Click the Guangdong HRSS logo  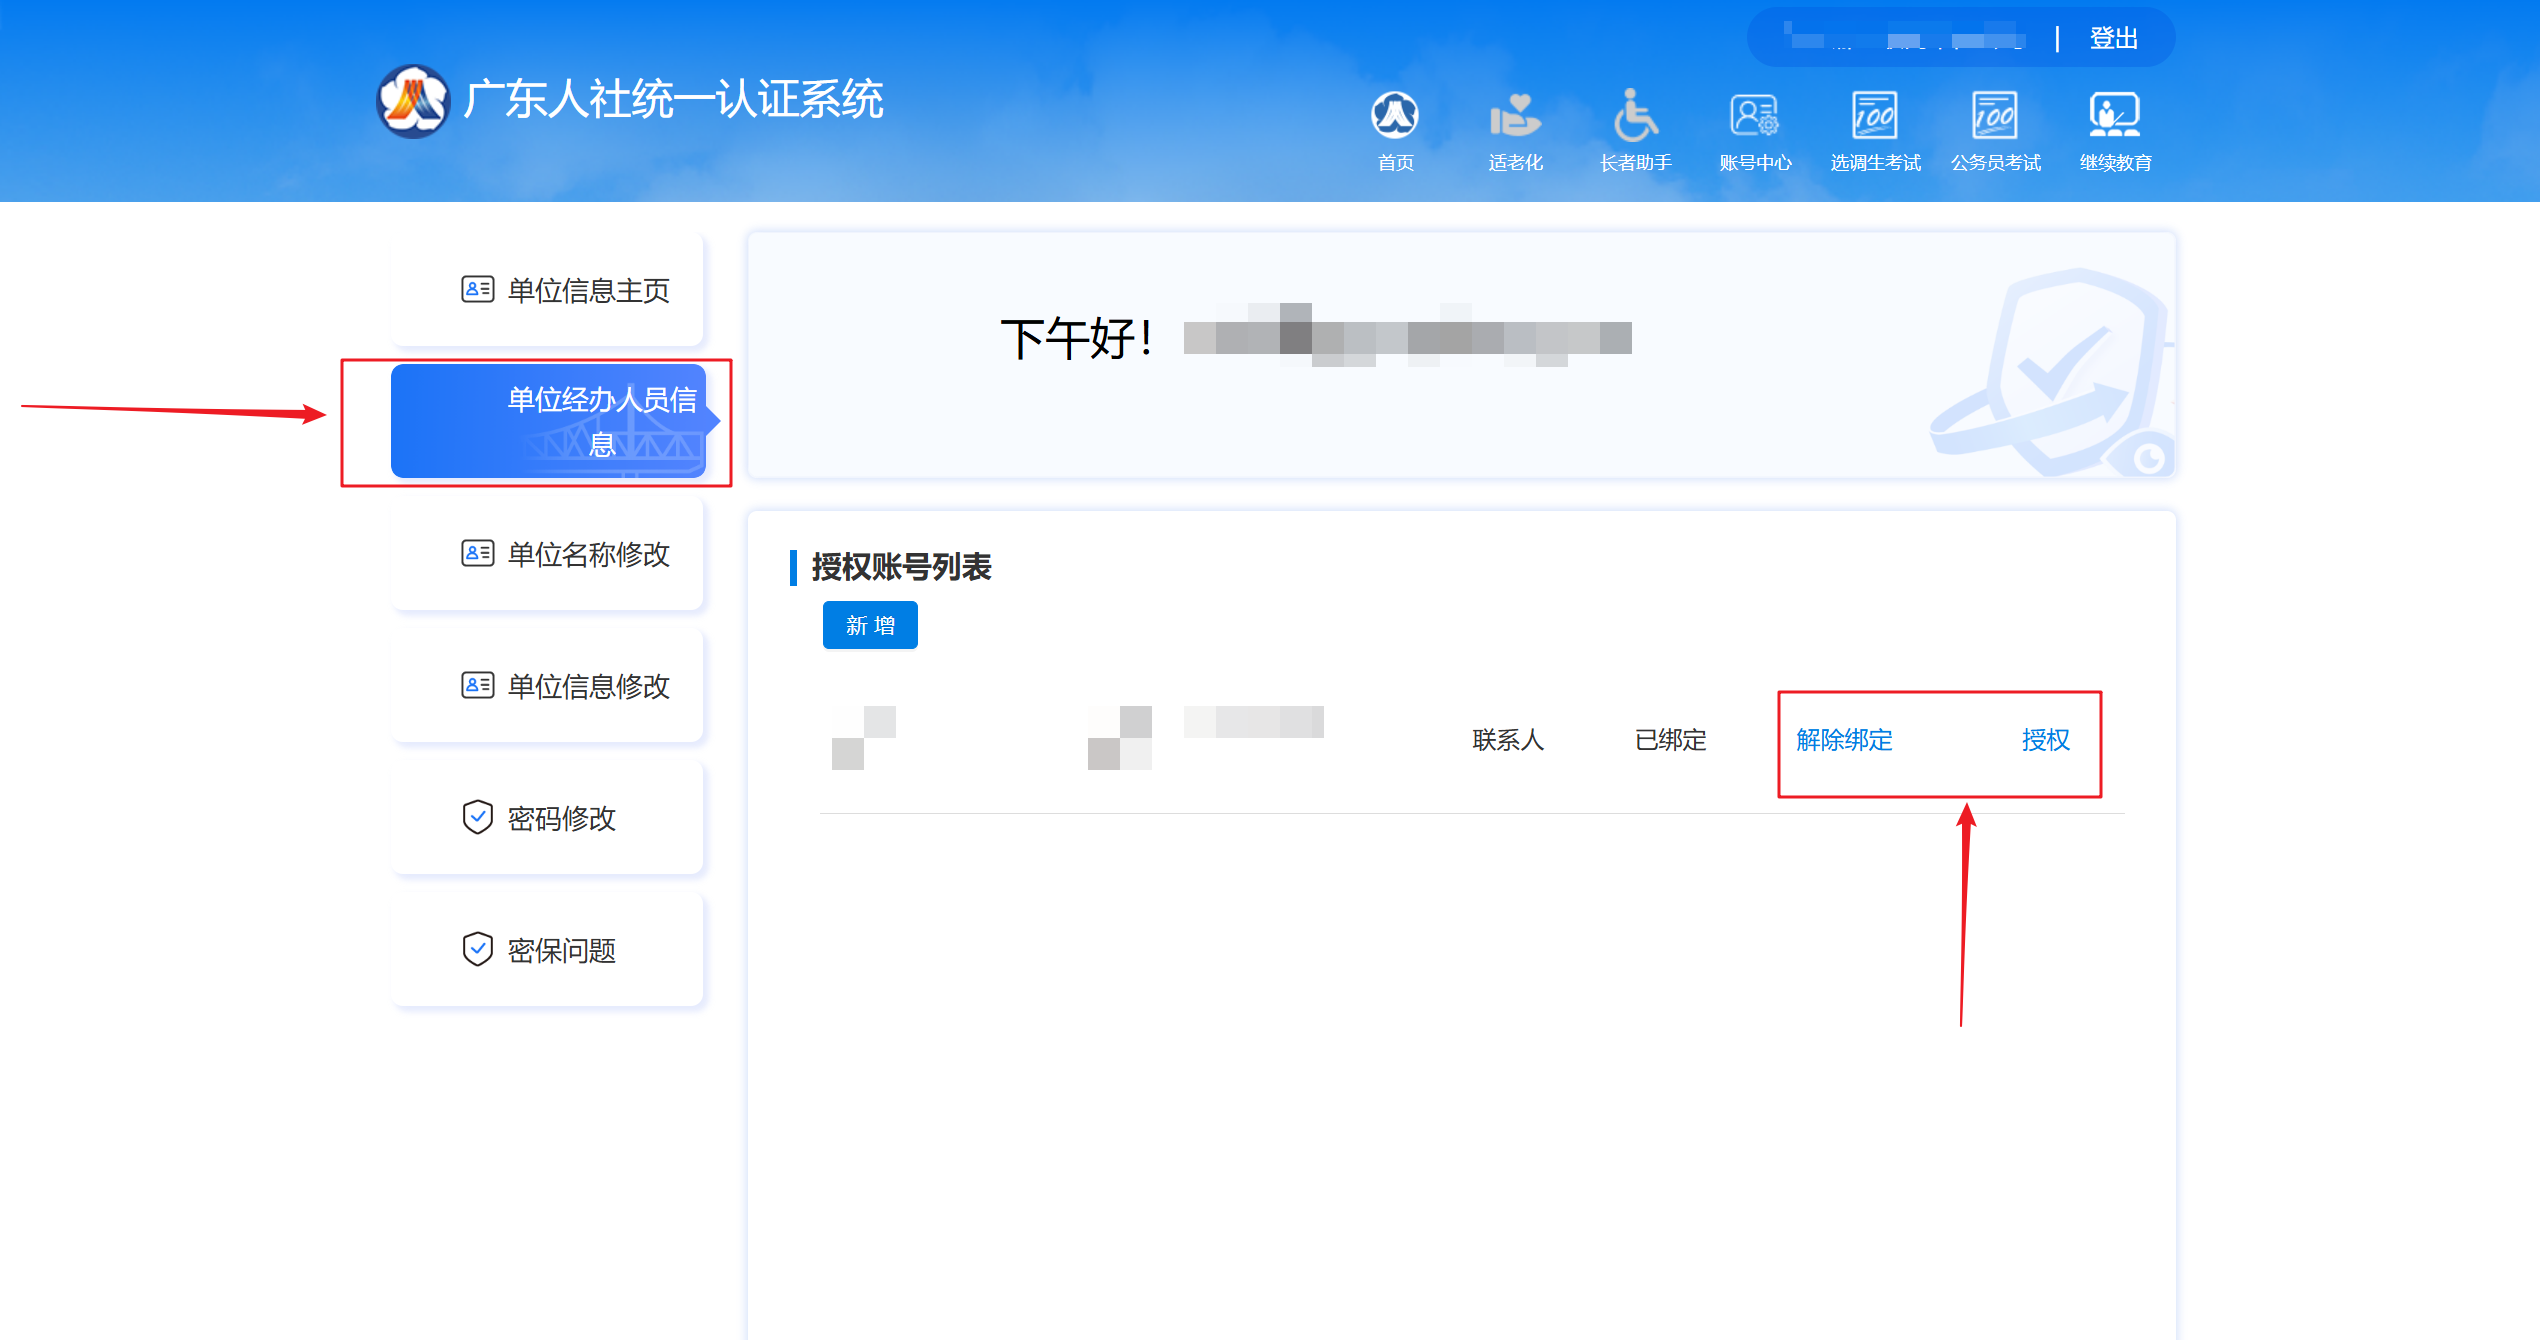coord(413,101)
